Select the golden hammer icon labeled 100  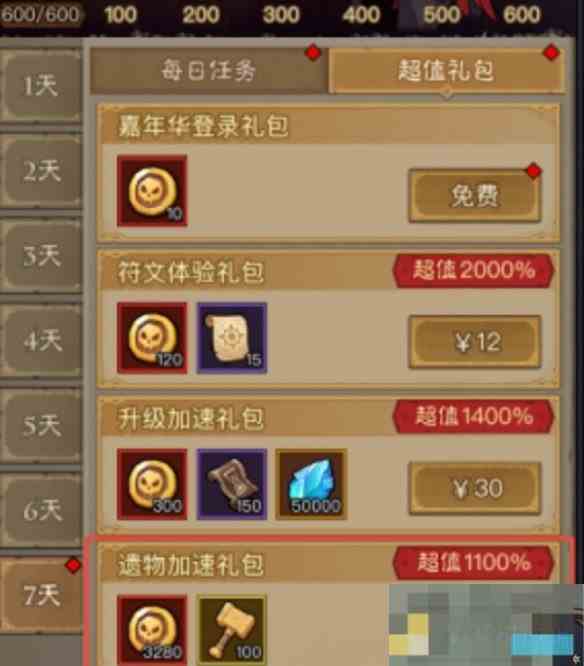[231, 630]
